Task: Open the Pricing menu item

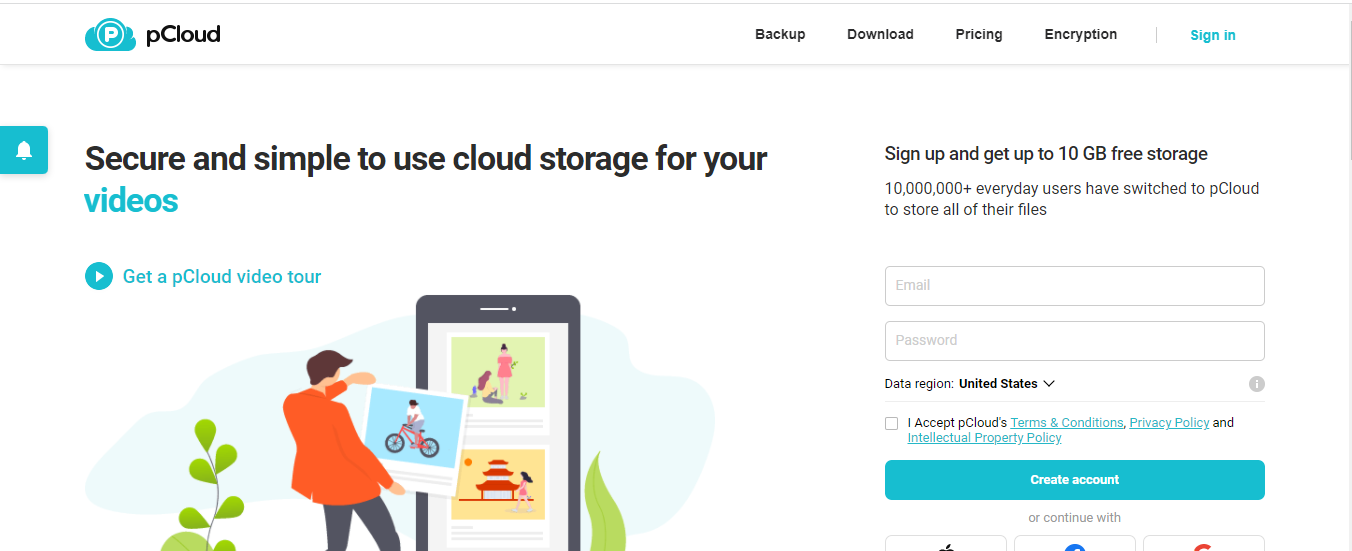Action: click(x=979, y=34)
